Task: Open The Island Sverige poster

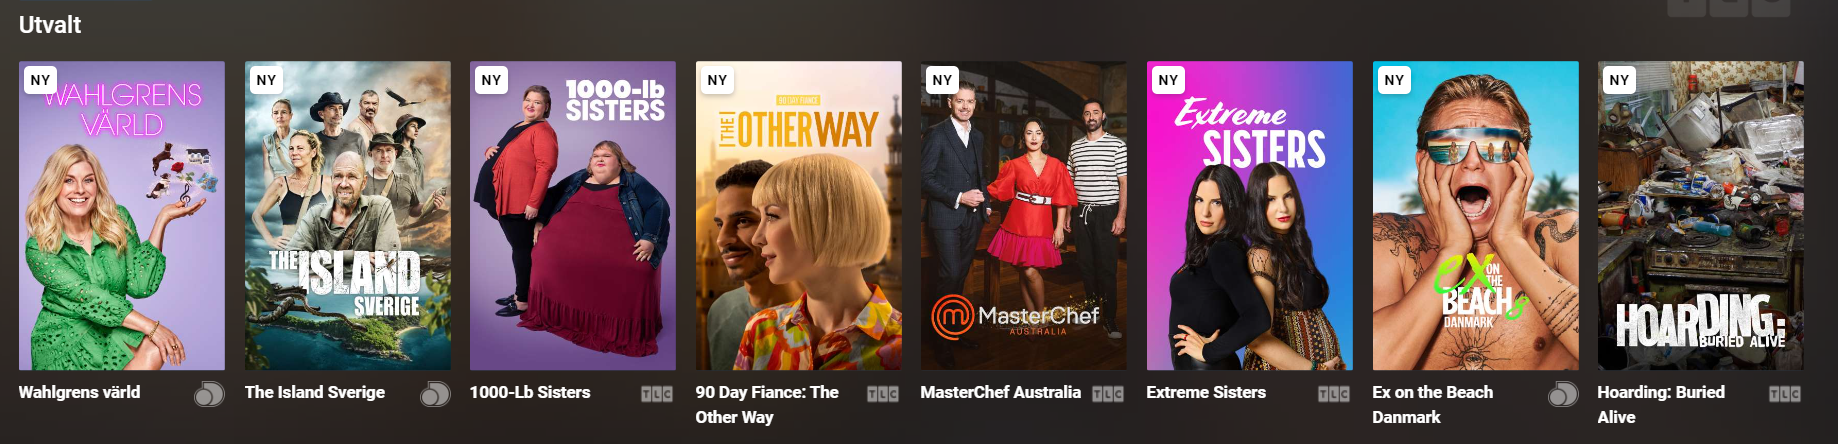Action: pyautogui.click(x=348, y=216)
